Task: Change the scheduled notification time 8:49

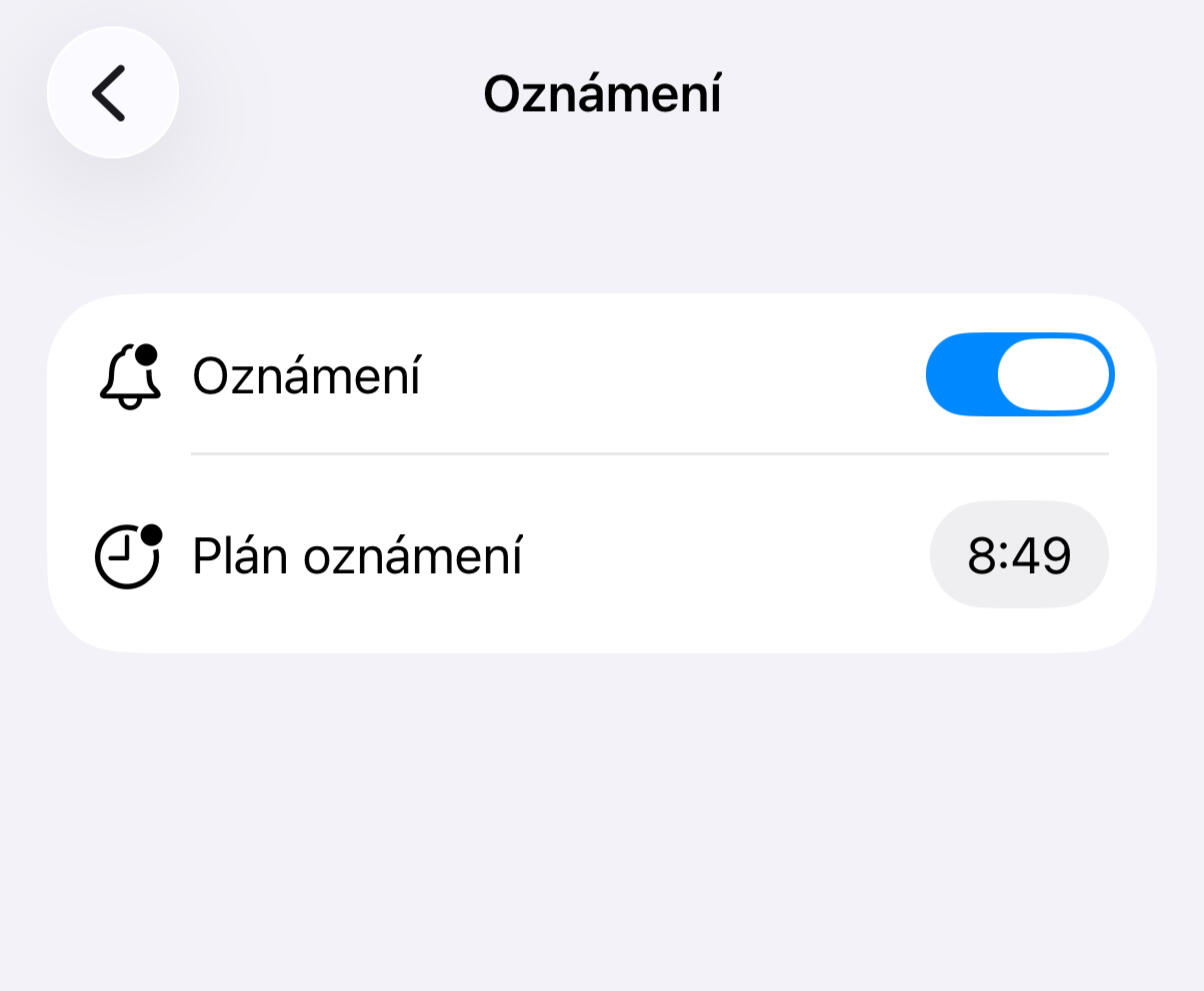Action: coord(1019,555)
